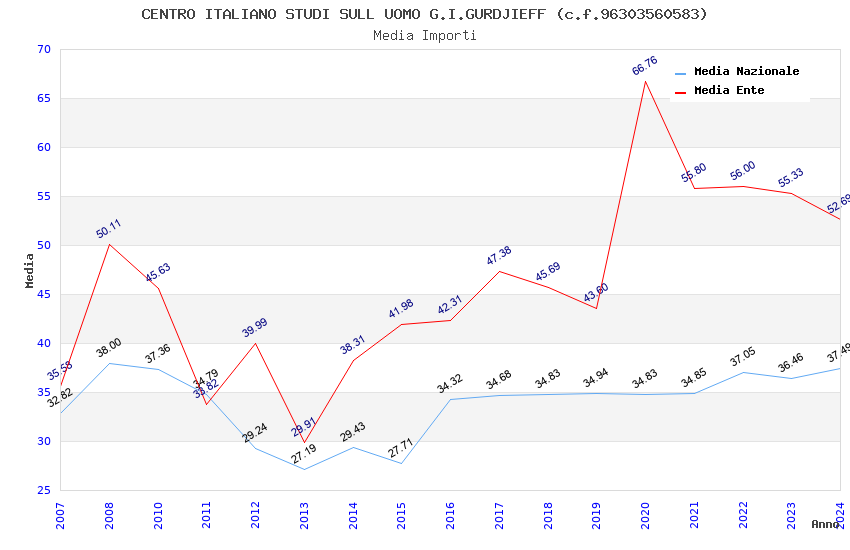This screenshot has height=550, width=850.
Task: Click the 36.46 national average label
Action: (790, 363)
